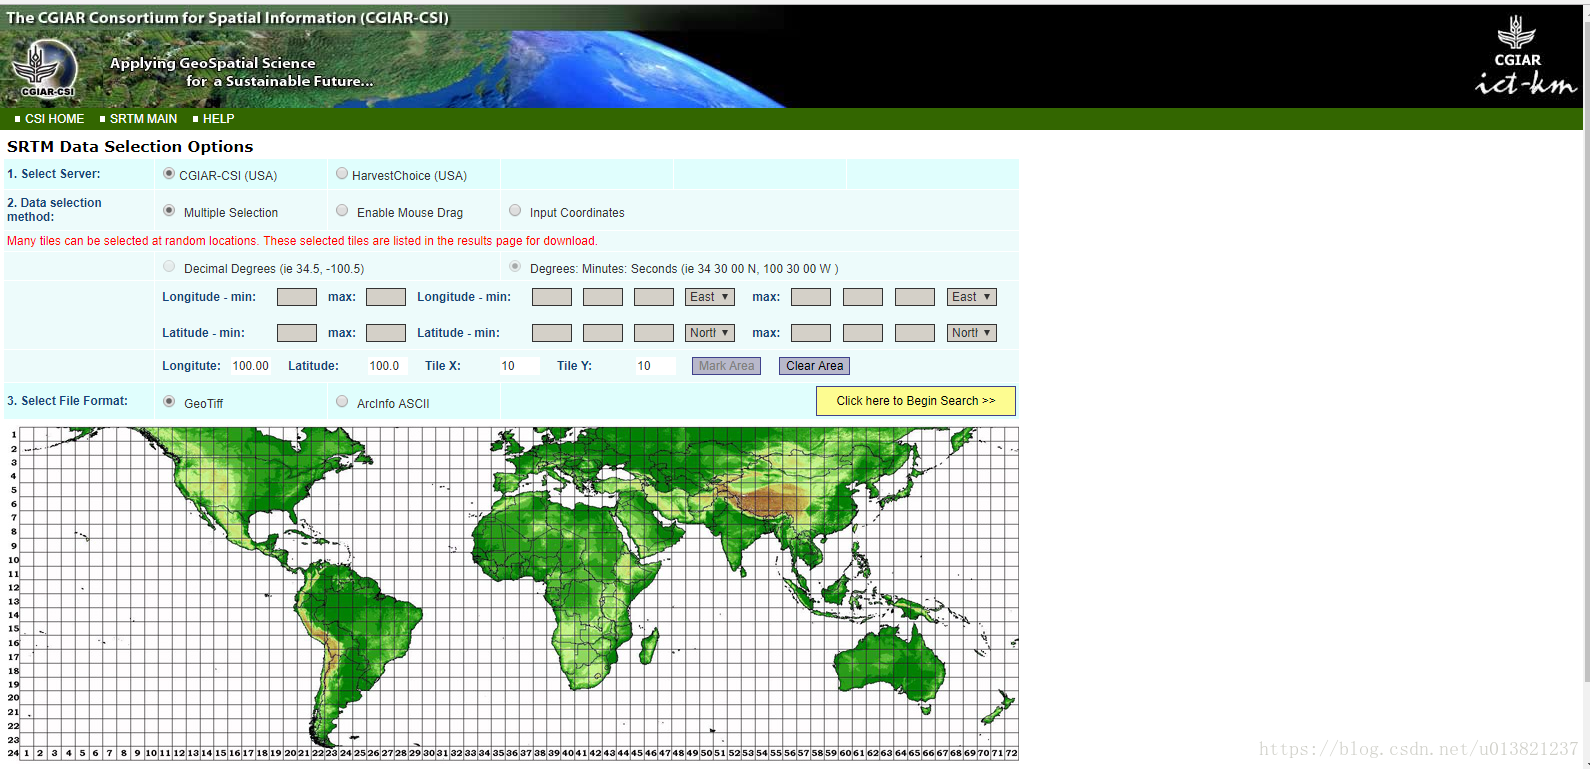Click the "SRTM Data Selection Options" heading
Viewport: 1590px width, 769px height.
130,146
